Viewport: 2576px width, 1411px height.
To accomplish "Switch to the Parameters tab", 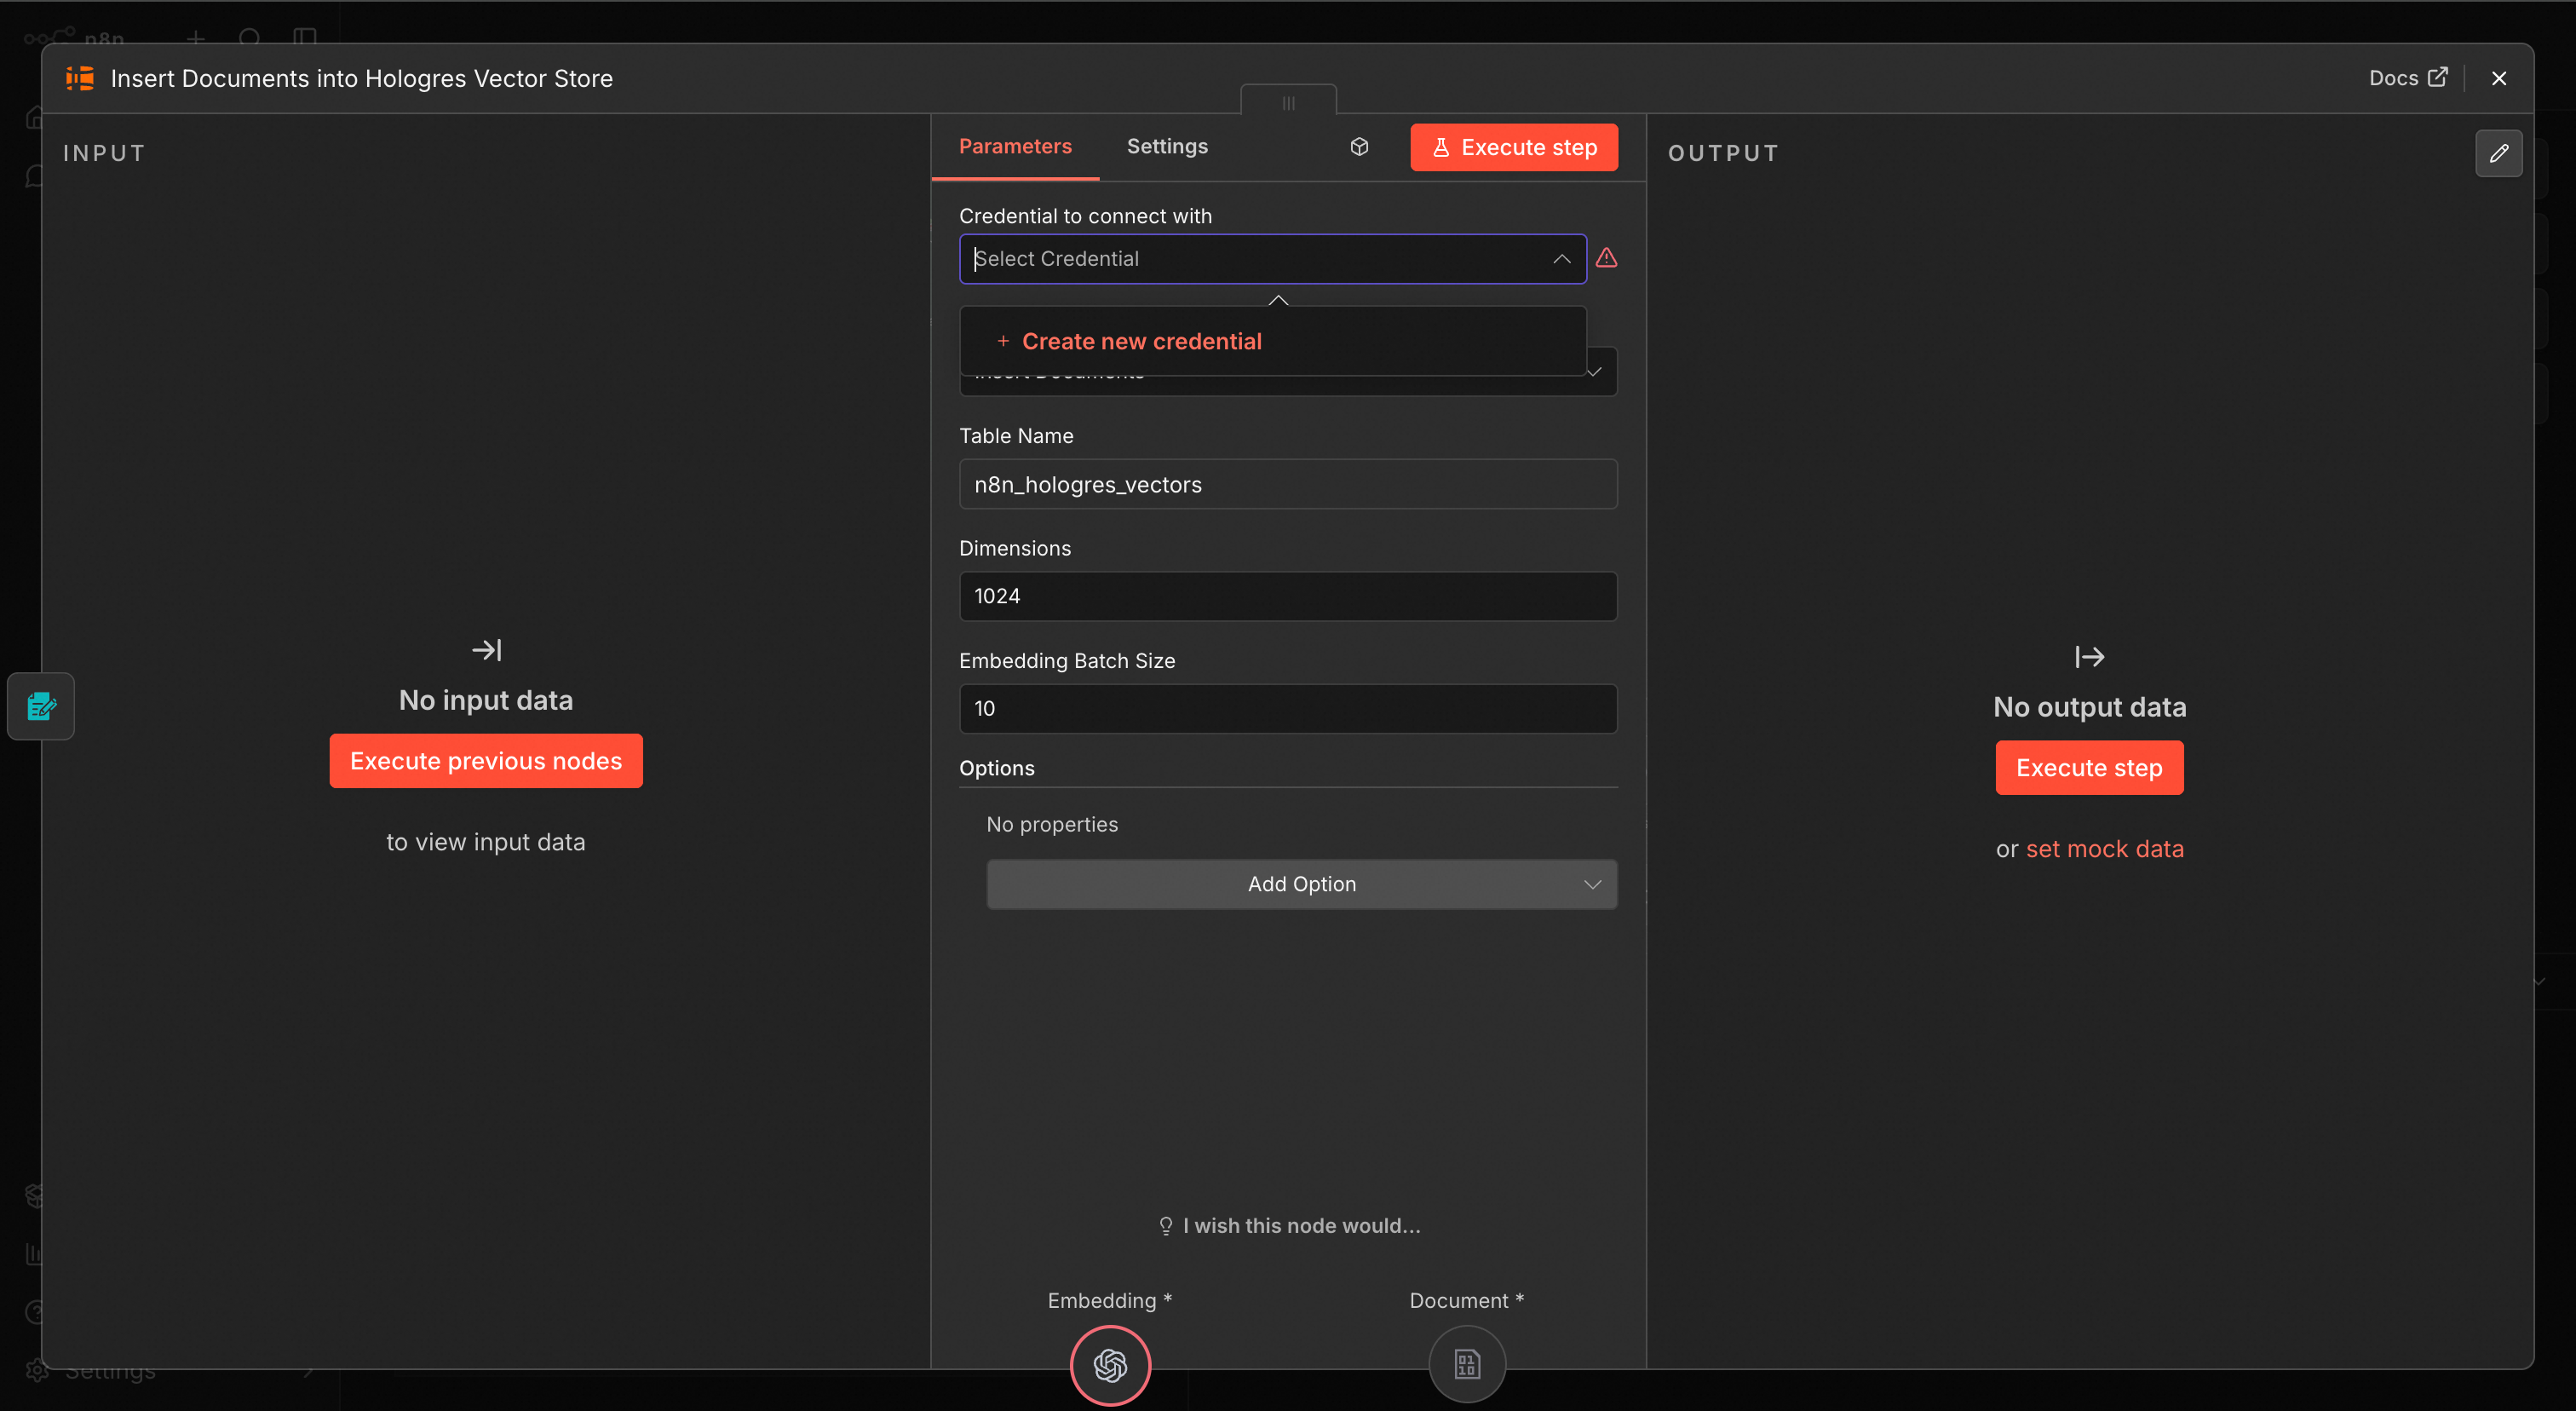I will pyautogui.click(x=1014, y=146).
